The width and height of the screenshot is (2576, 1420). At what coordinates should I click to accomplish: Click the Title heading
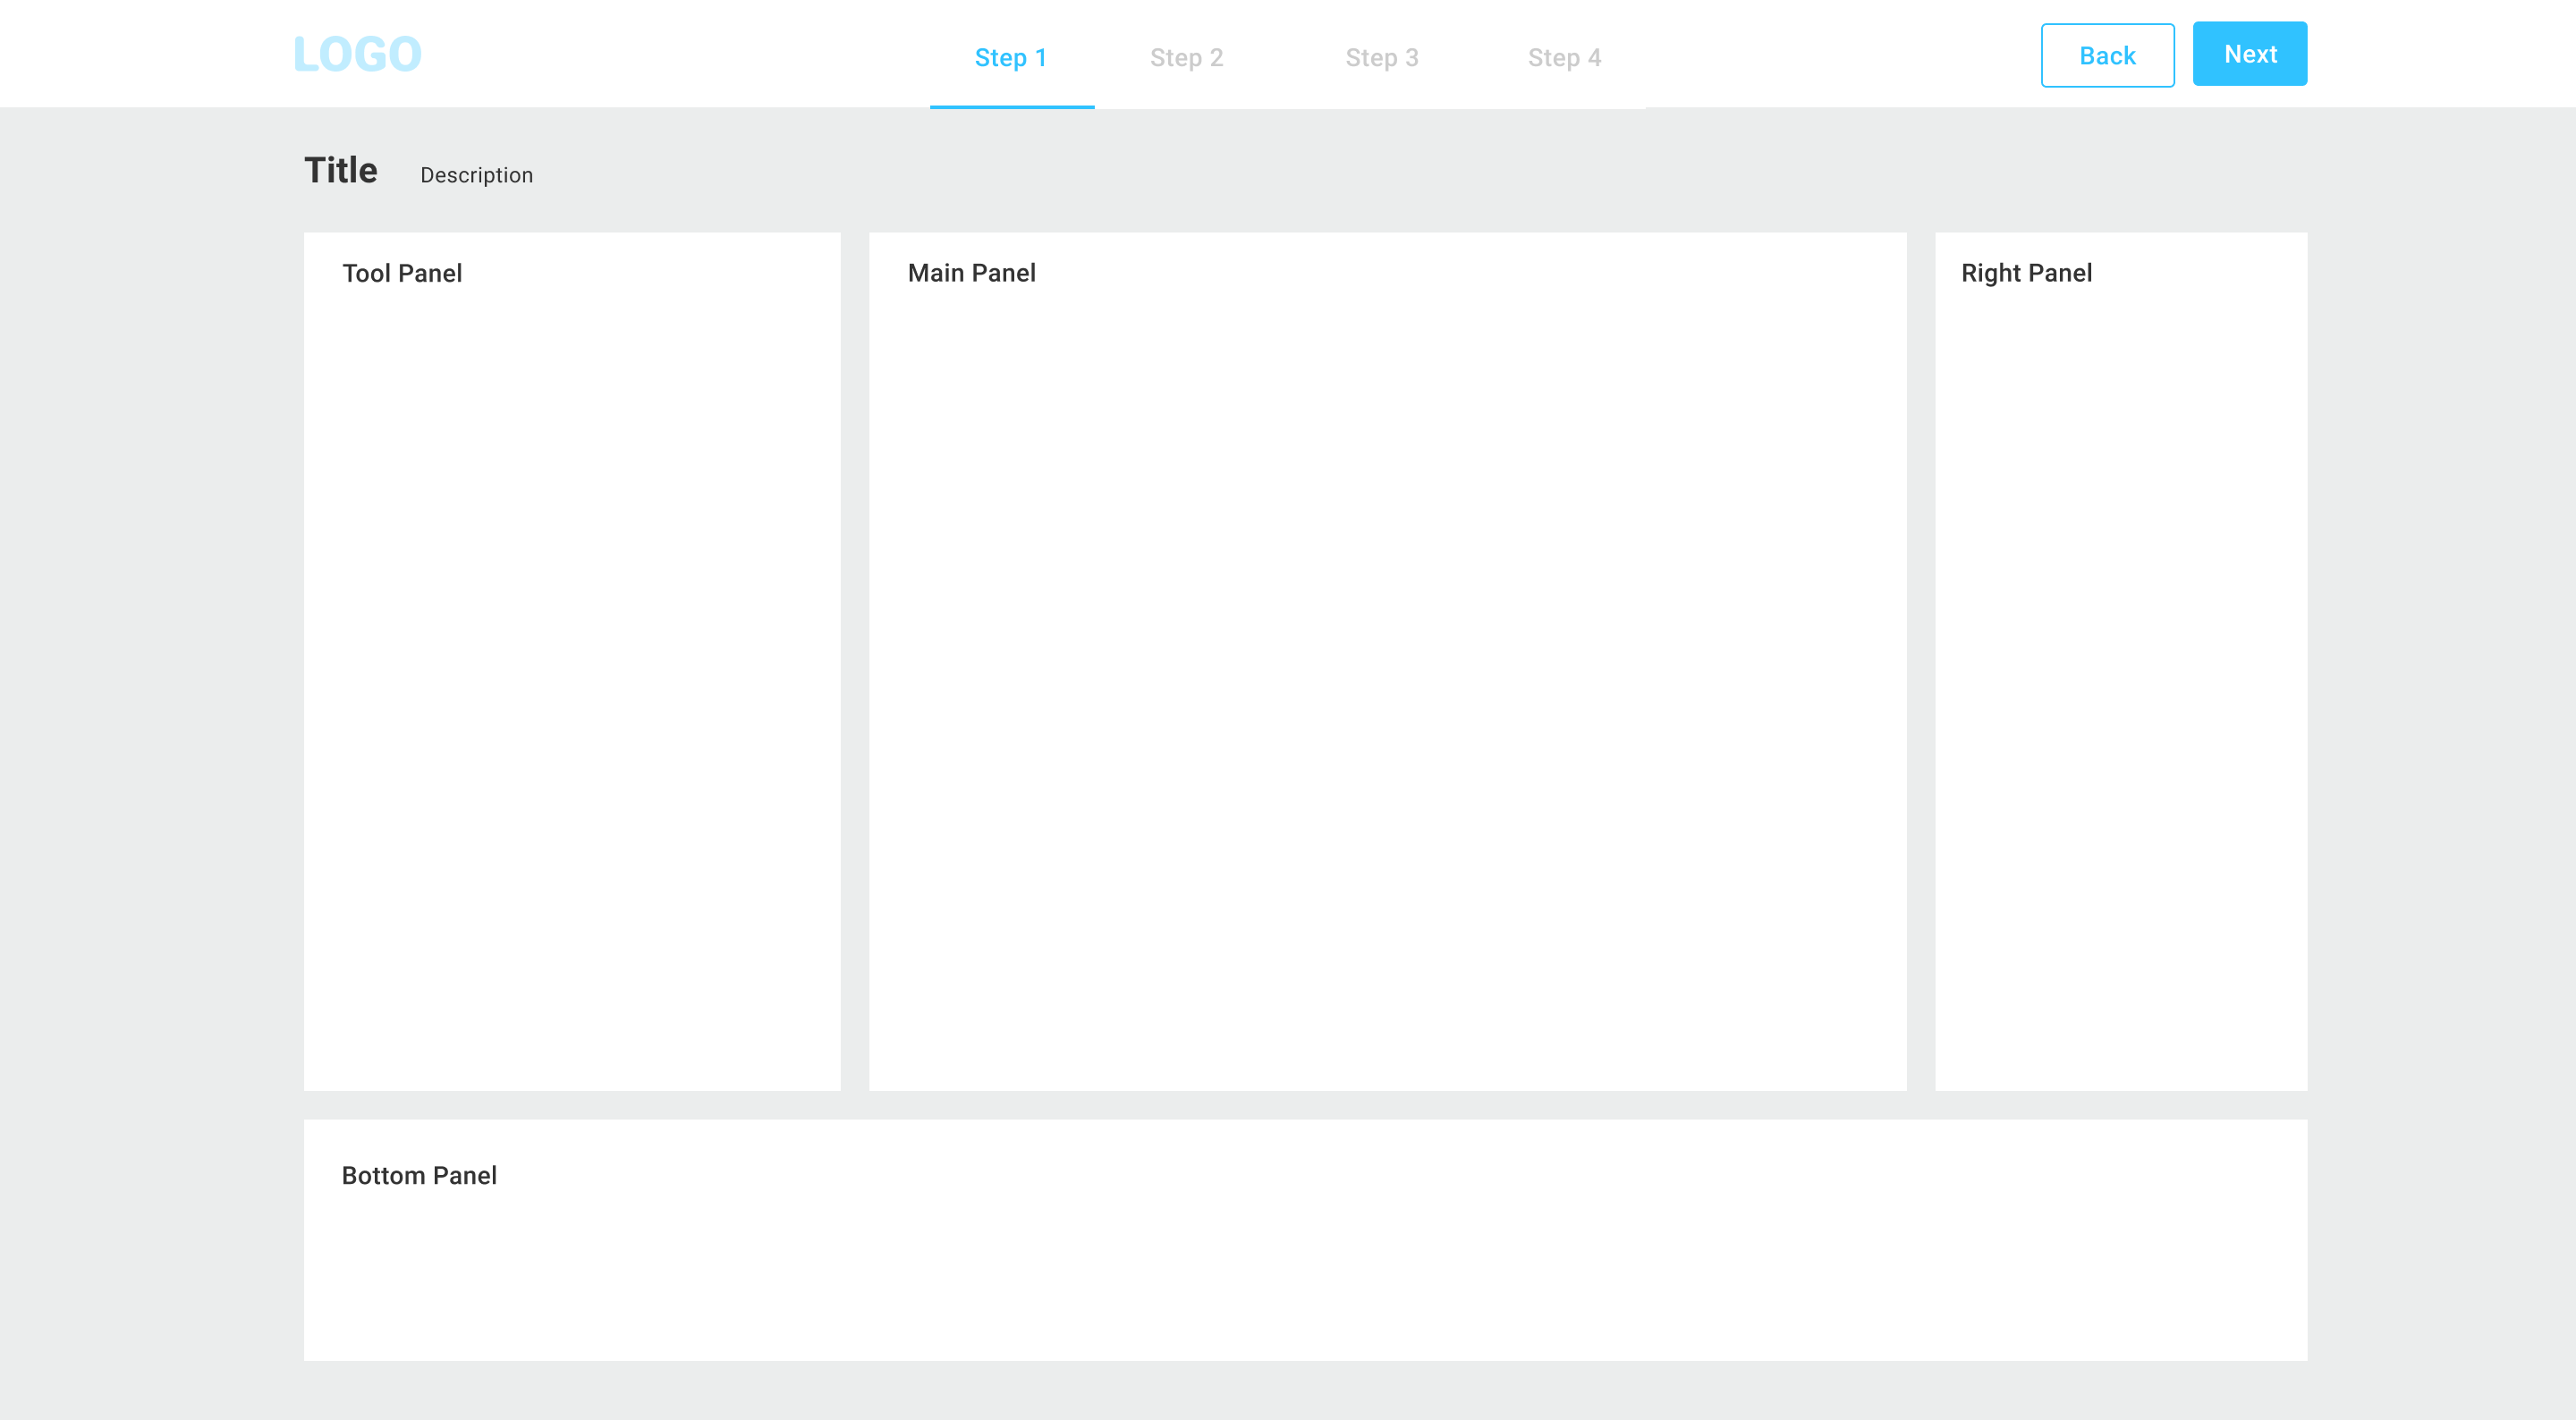(x=340, y=169)
